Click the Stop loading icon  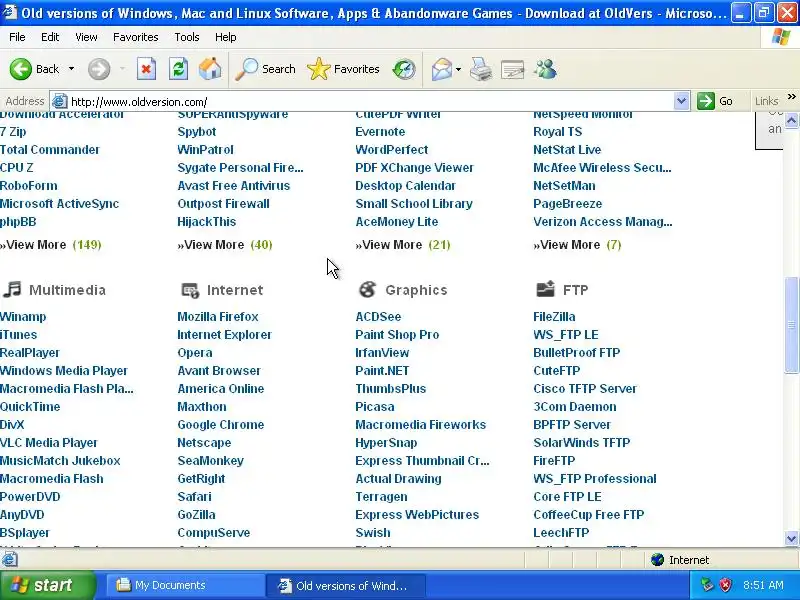pyautogui.click(x=146, y=69)
